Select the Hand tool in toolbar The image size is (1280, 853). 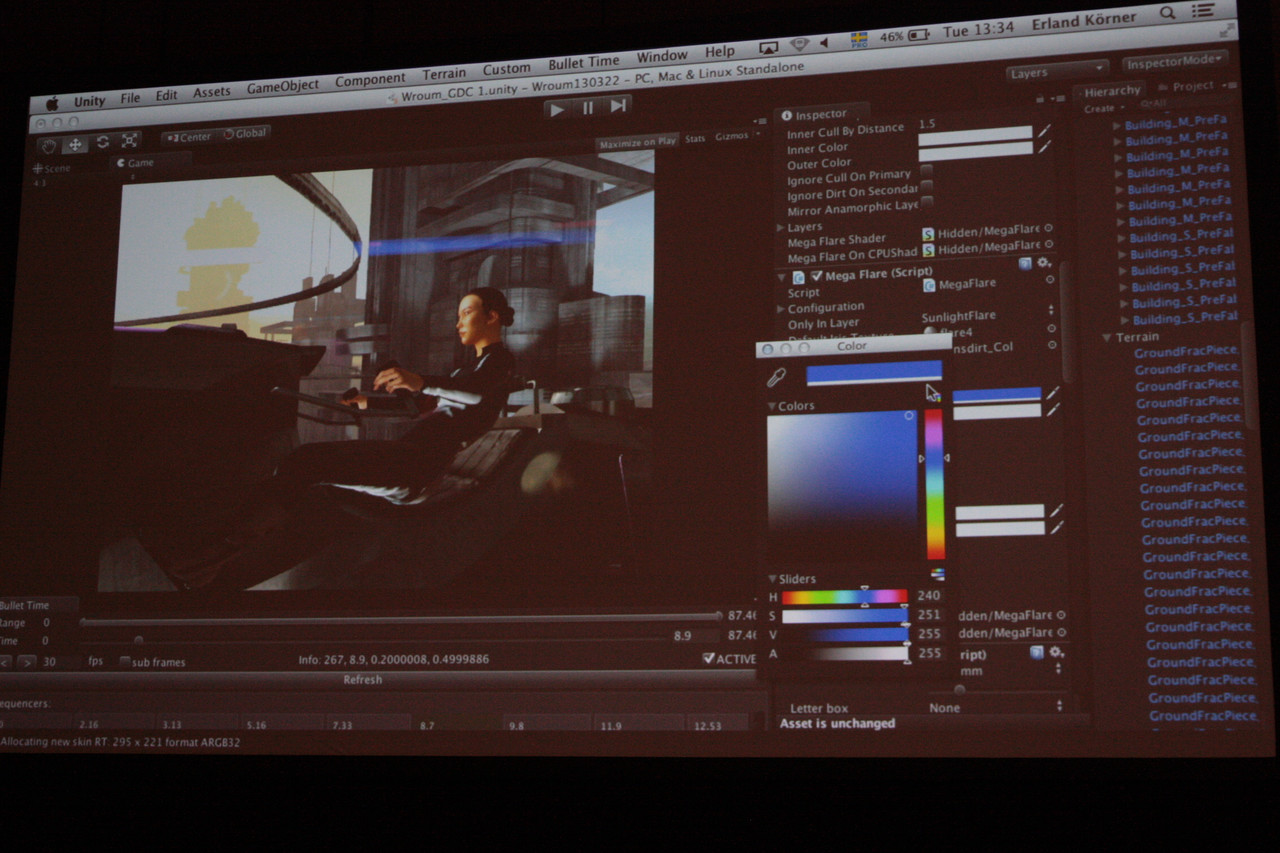49,144
